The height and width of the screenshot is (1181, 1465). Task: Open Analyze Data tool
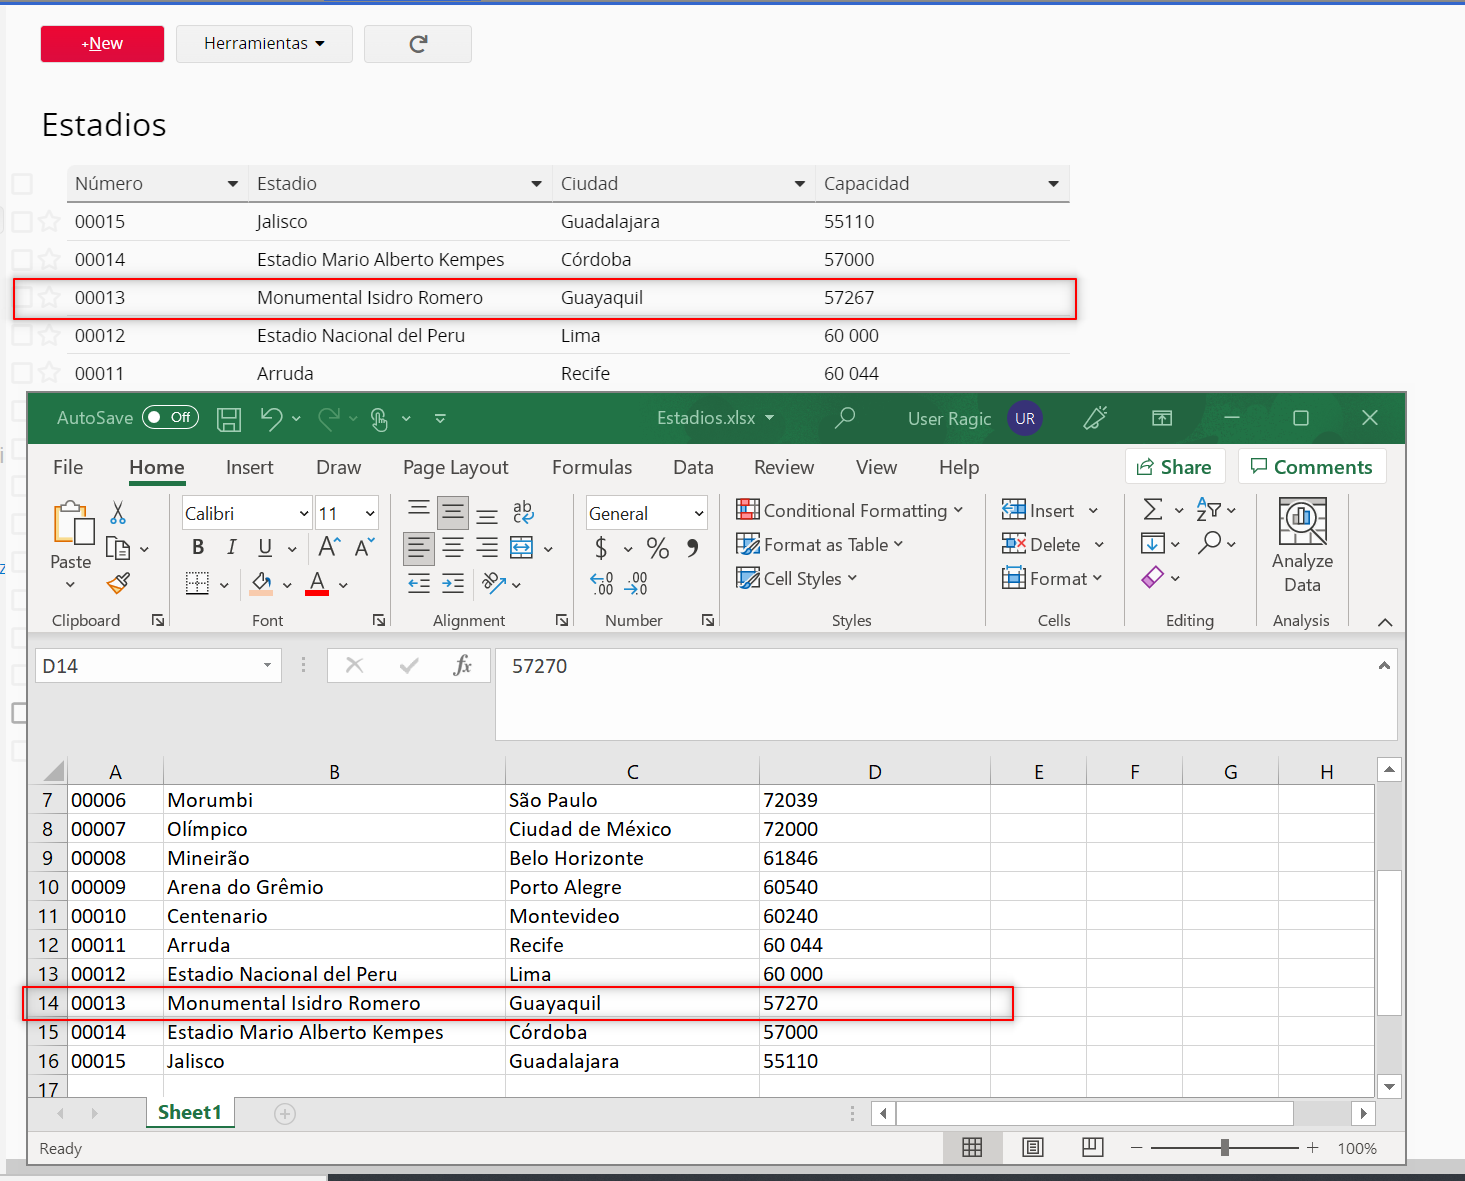[1302, 546]
